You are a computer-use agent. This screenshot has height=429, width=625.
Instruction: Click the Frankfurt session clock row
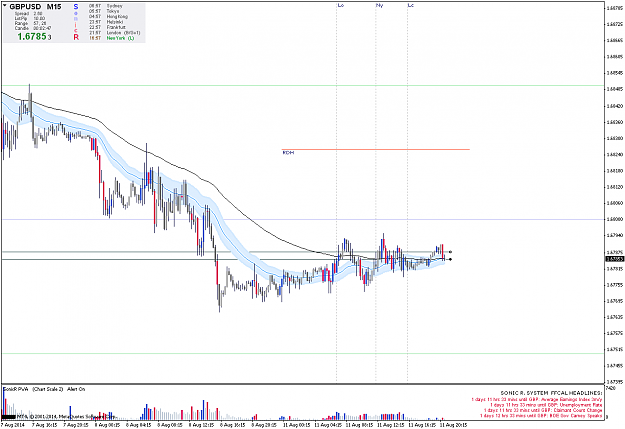pos(106,27)
